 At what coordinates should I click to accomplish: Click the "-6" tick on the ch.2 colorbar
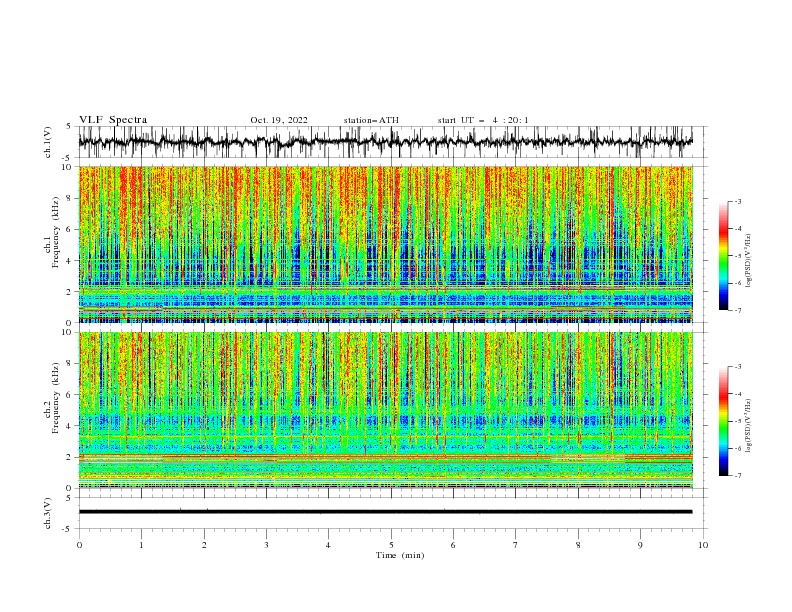pos(738,448)
